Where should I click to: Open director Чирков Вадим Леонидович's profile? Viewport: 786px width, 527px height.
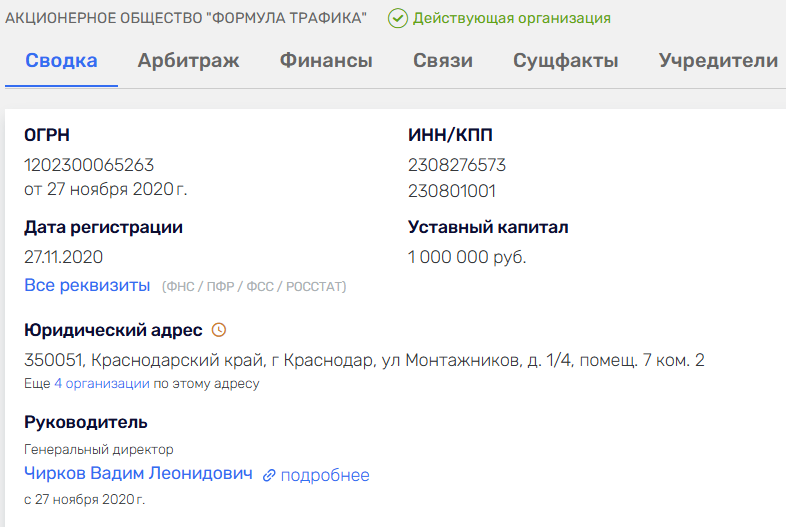pos(138,474)
